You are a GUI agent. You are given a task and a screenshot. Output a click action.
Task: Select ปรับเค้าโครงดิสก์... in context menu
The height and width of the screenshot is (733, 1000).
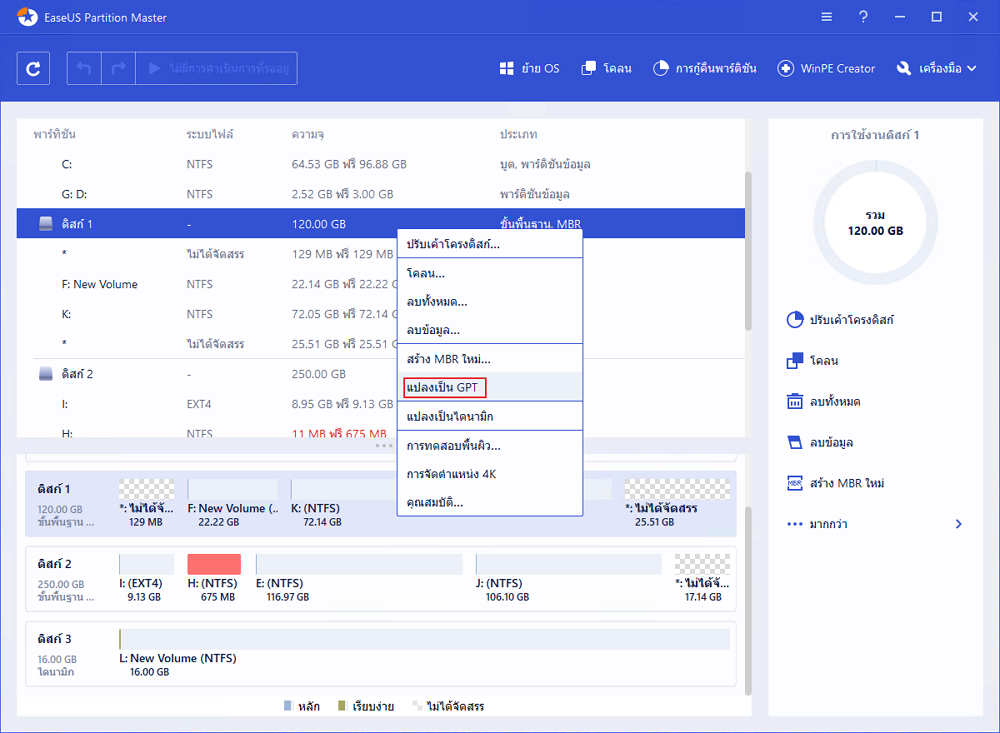[x=490, y=244]
